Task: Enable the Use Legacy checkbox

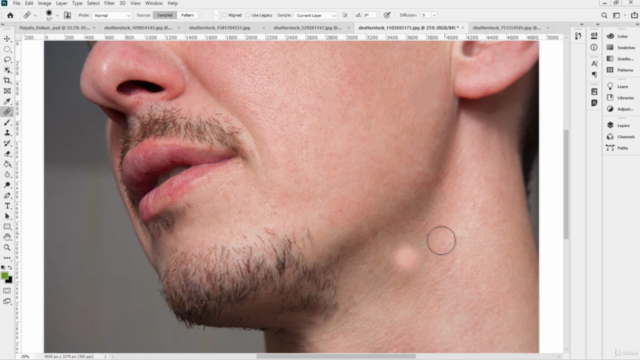Action: click(x=247, y=15)
